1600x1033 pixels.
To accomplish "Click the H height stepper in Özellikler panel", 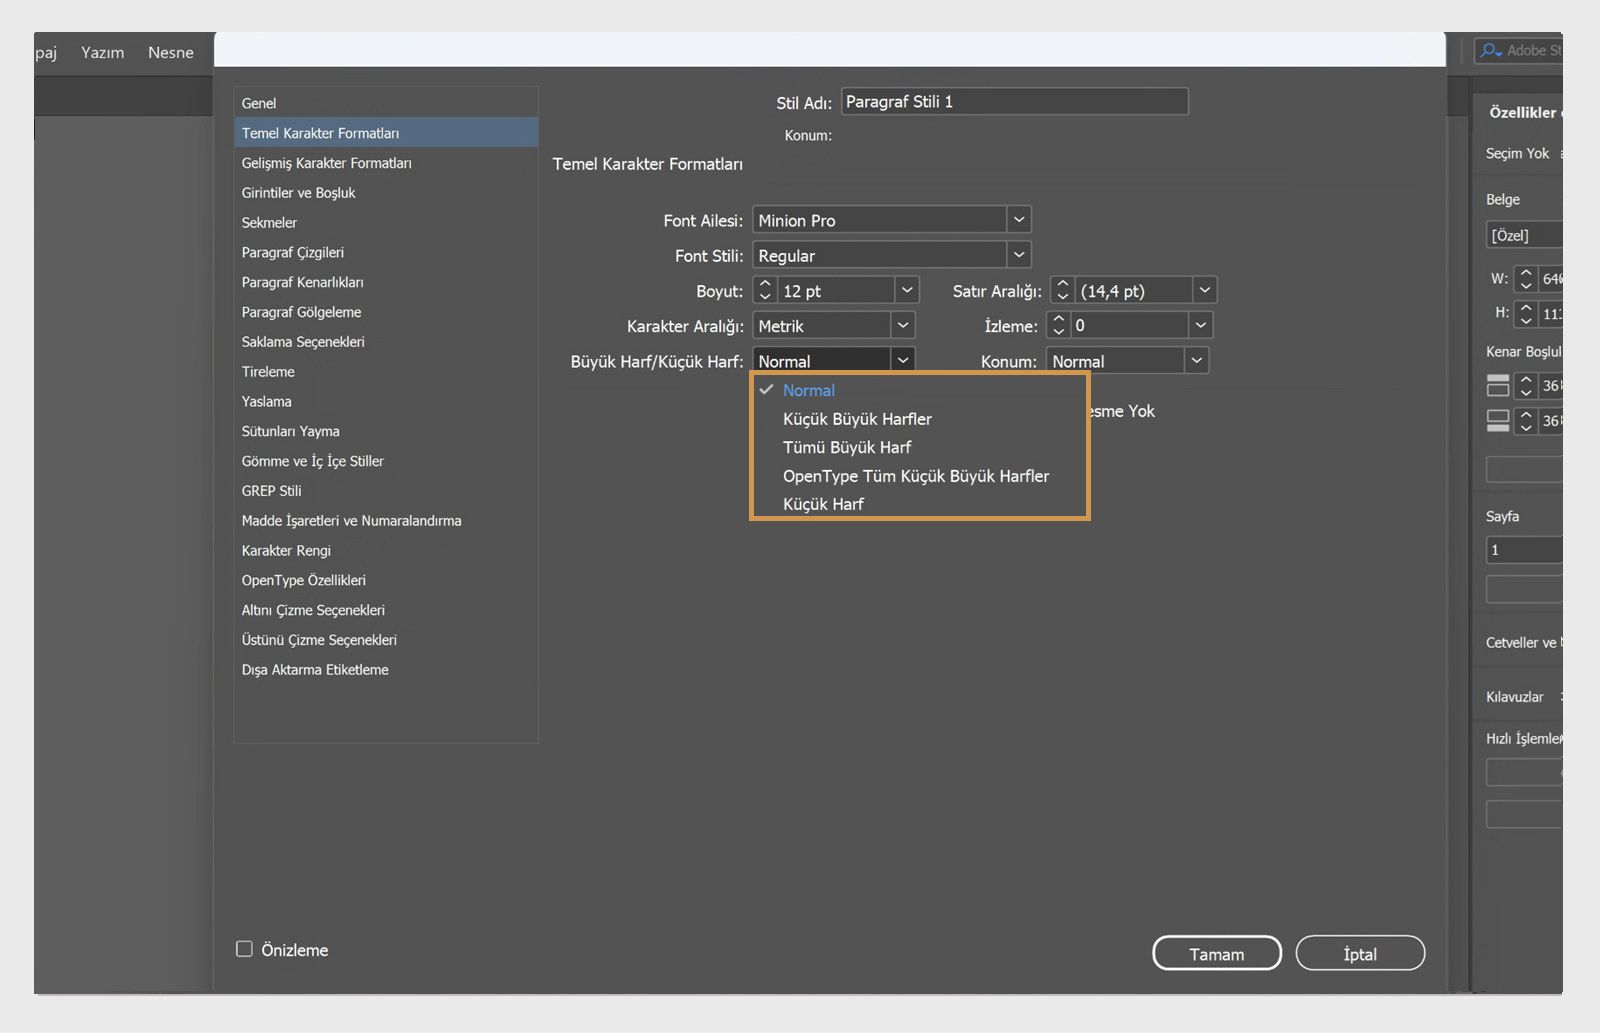I will pos(1525,314).
